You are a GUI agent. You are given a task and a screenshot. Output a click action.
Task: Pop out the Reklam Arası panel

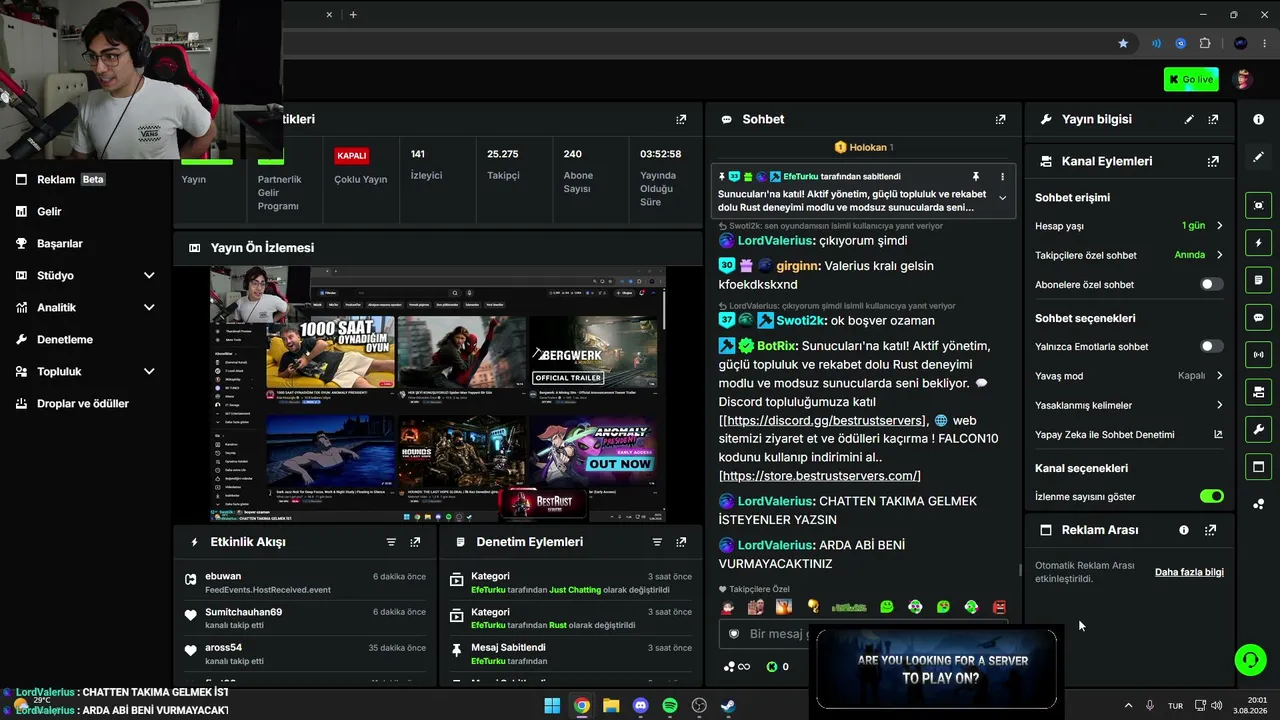point(1210,530)
